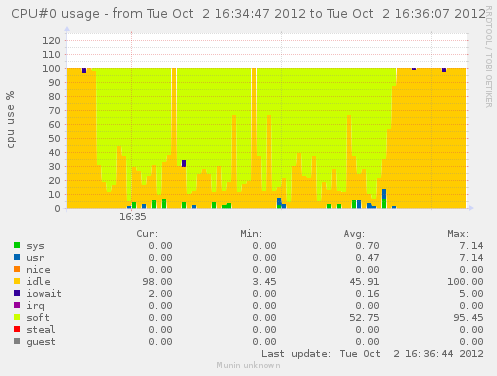Click the RRDTOOL / TOBI OETIKER watermark

tap(489, 57)
